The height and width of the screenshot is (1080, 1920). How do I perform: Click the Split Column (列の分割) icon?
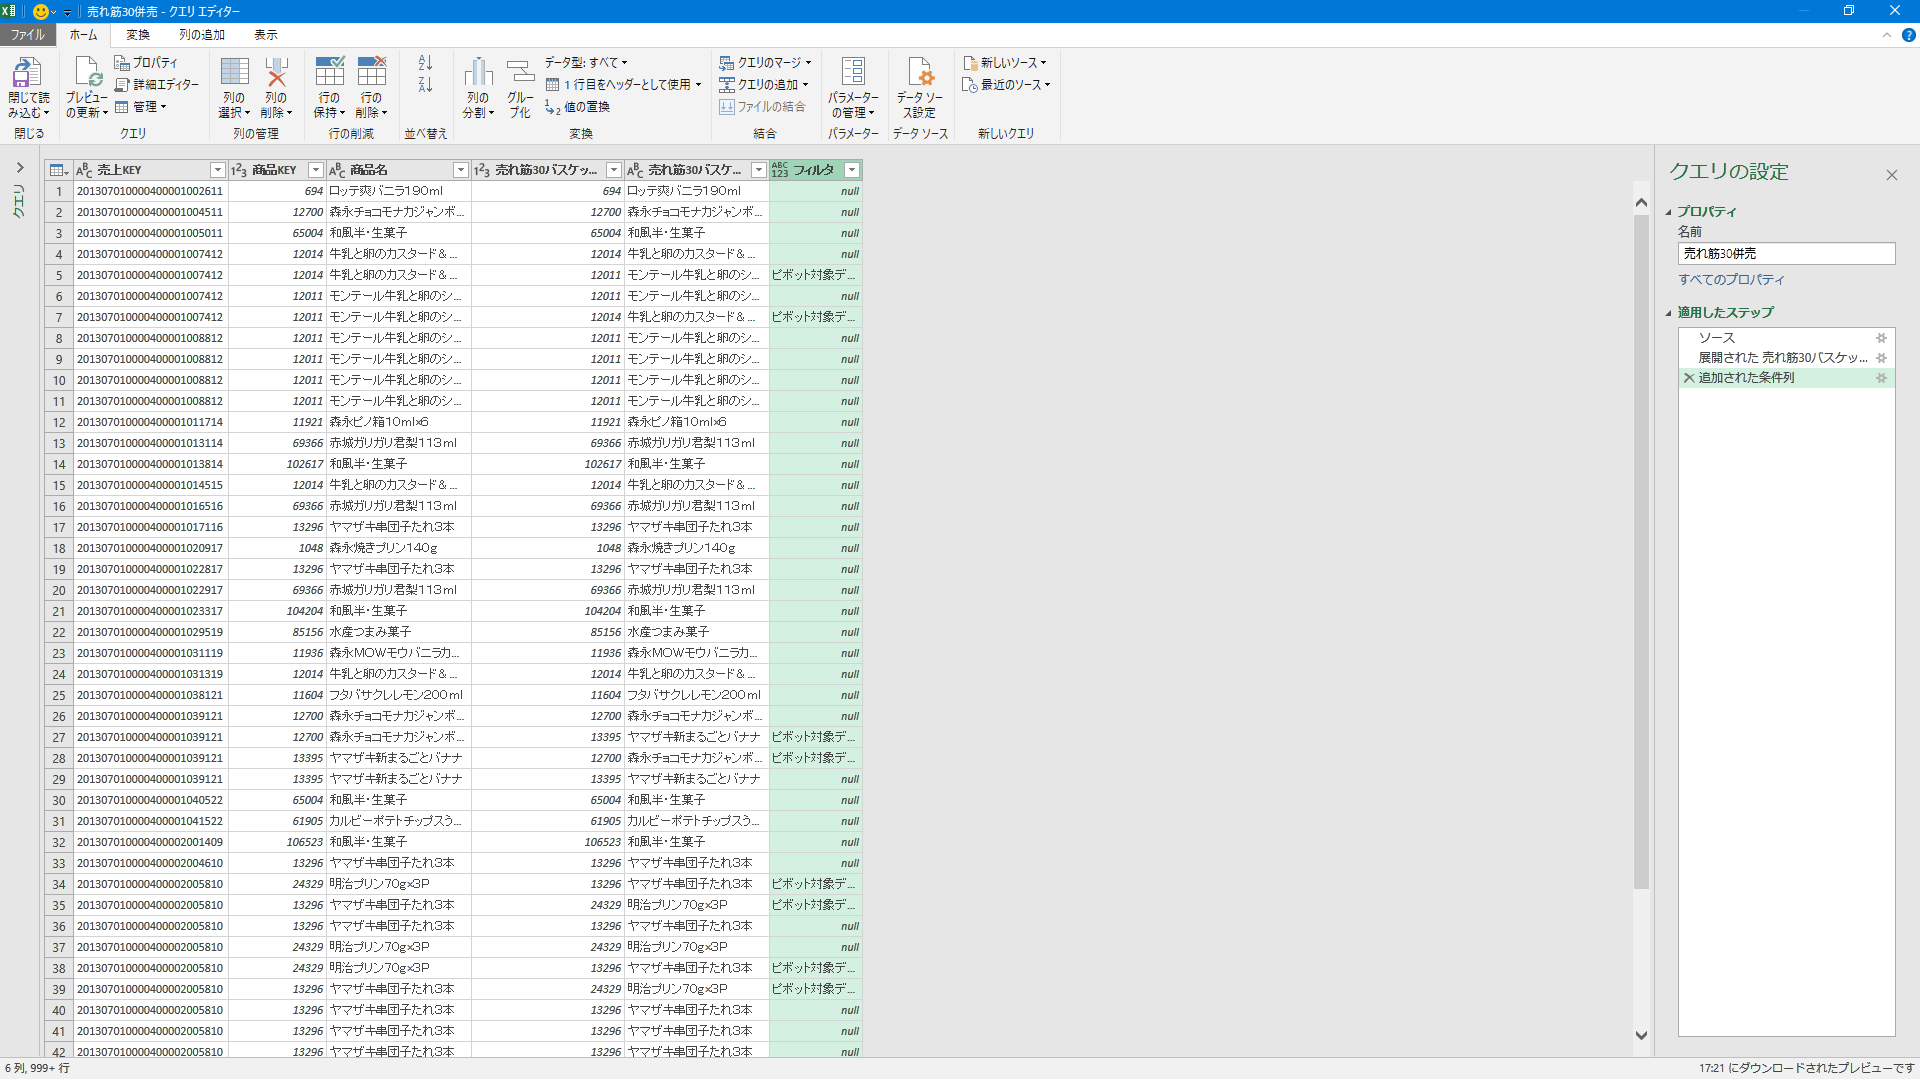click(x=478, y=73)
